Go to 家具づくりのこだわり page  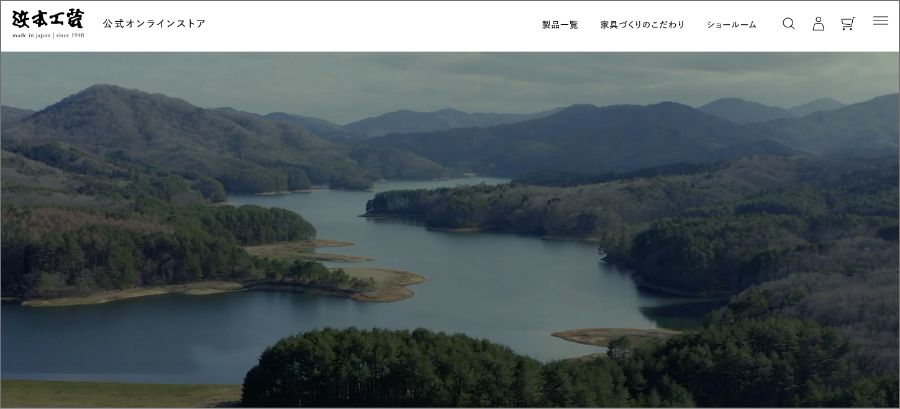[642, 25]
